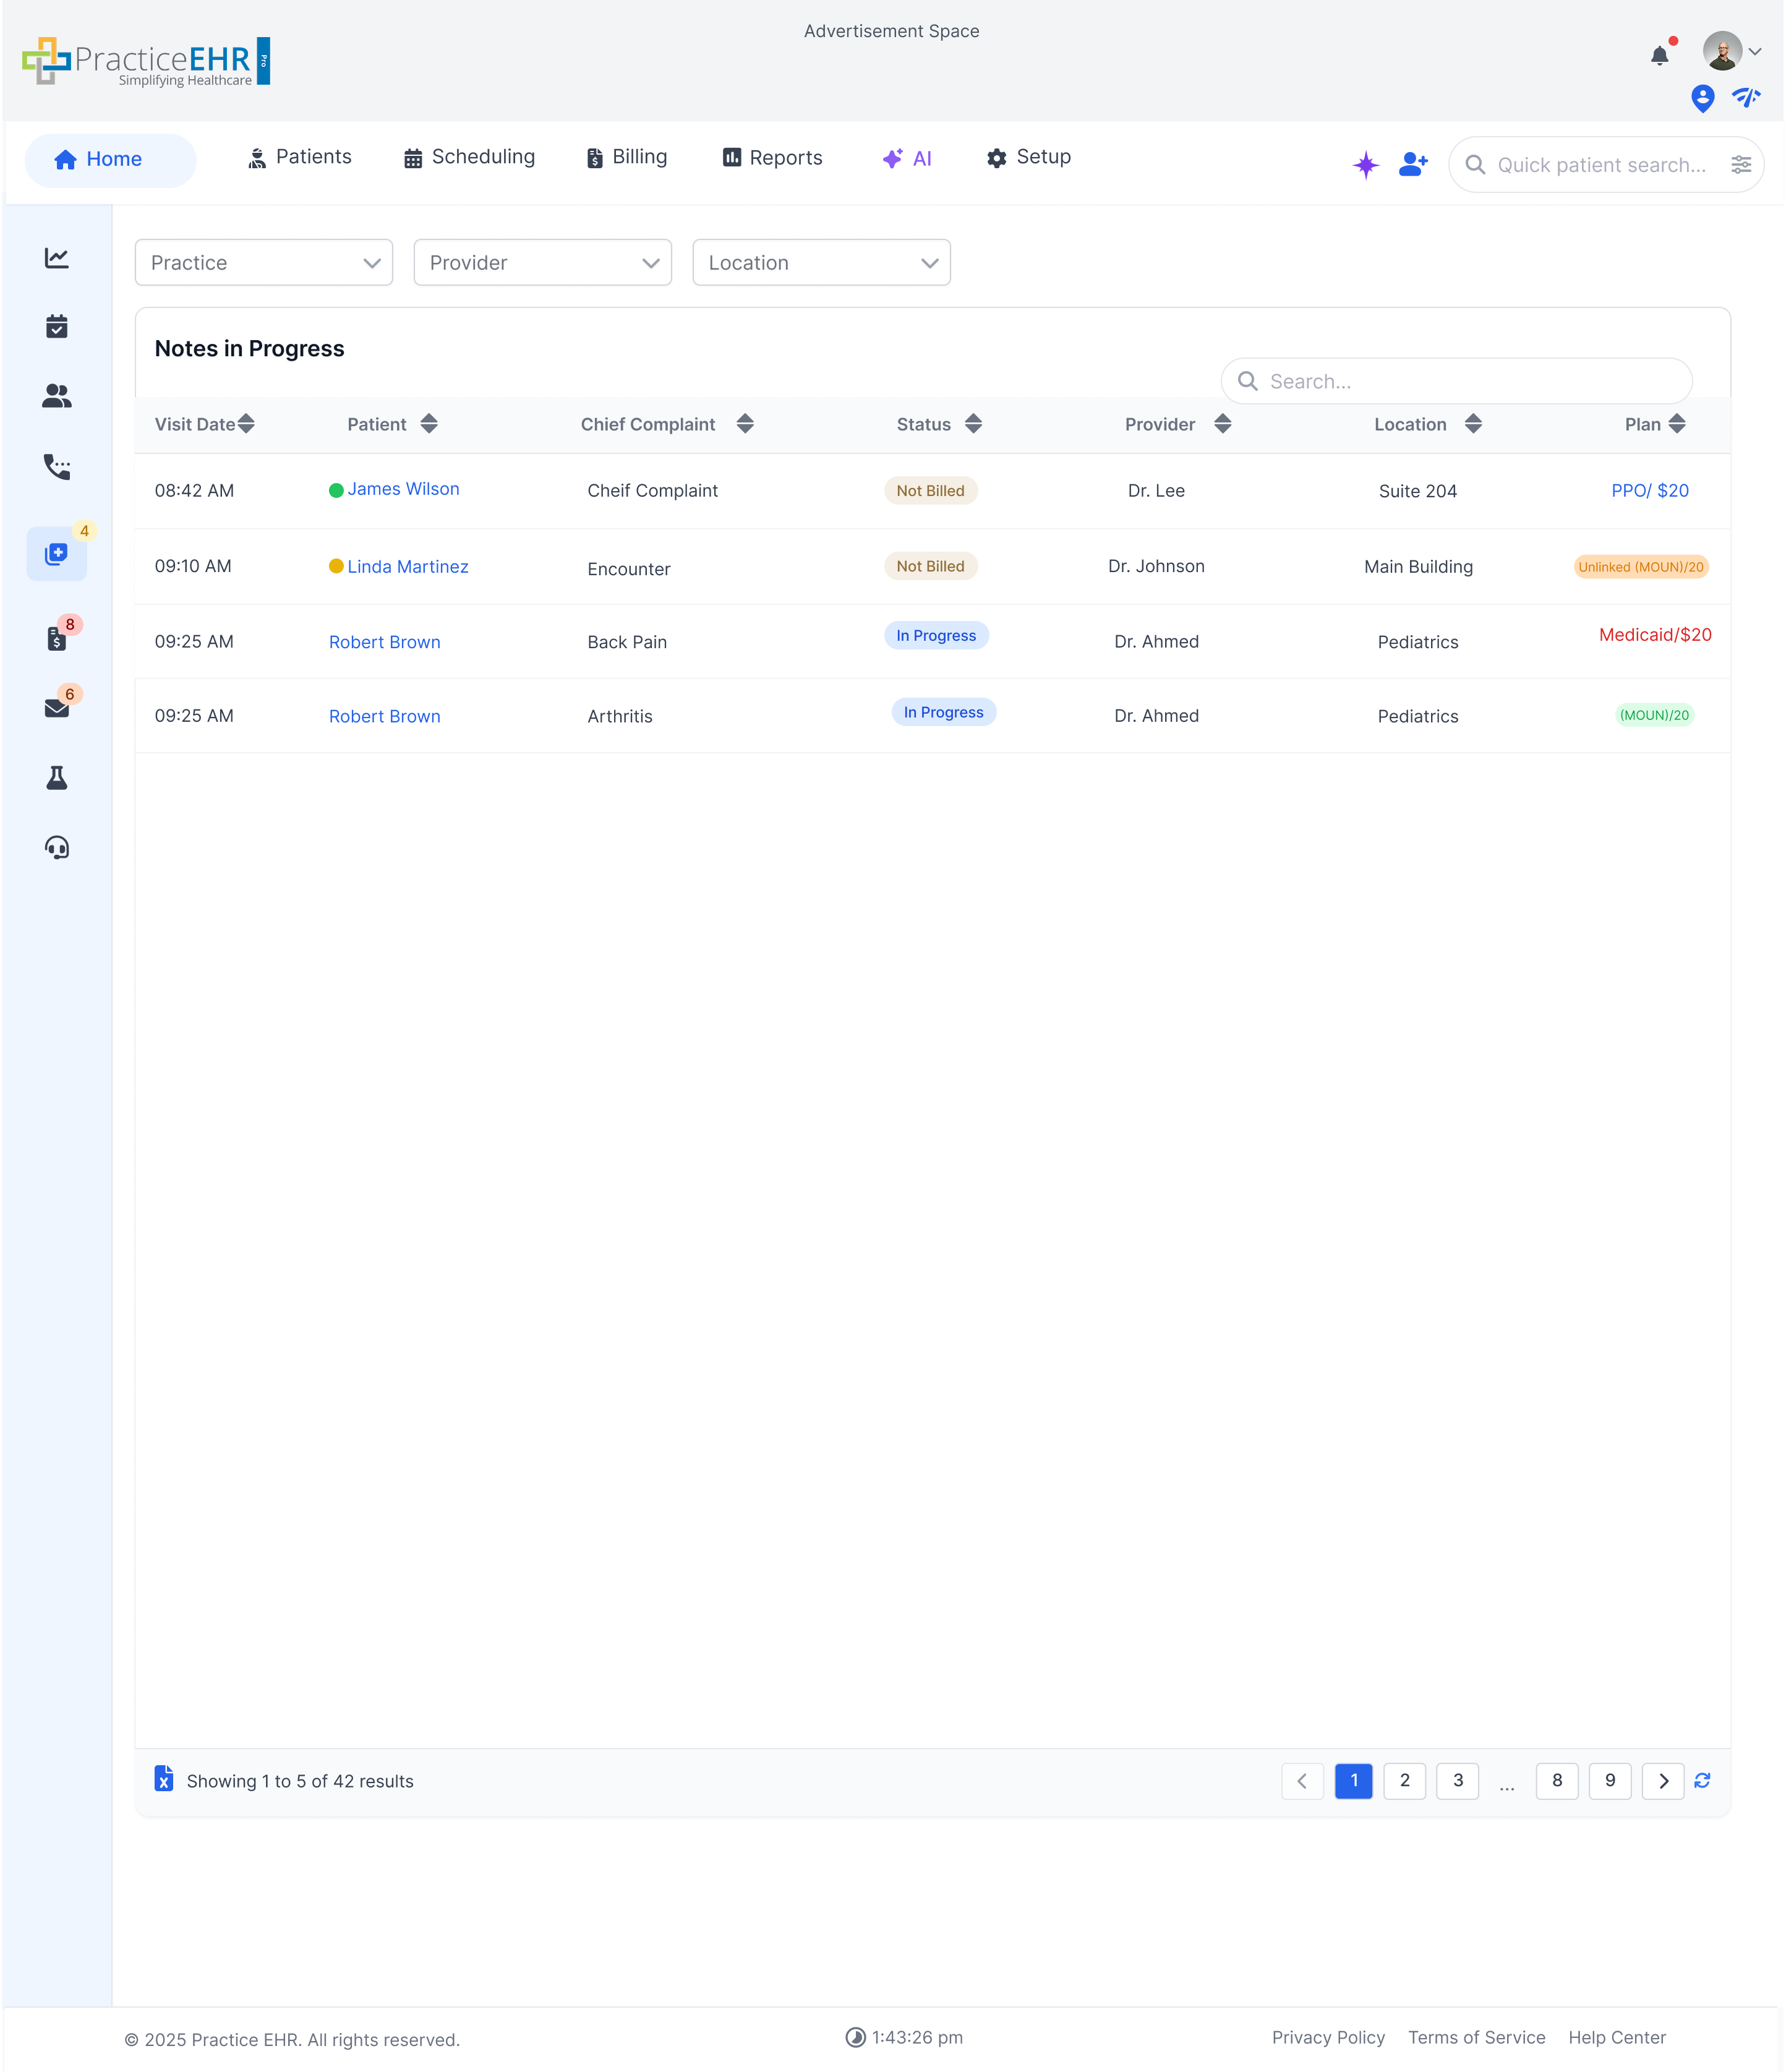Toggle sort on the Status column
Viewport: 1786px width, 2072px height.
pyautogui.click(x=973, y=424)
